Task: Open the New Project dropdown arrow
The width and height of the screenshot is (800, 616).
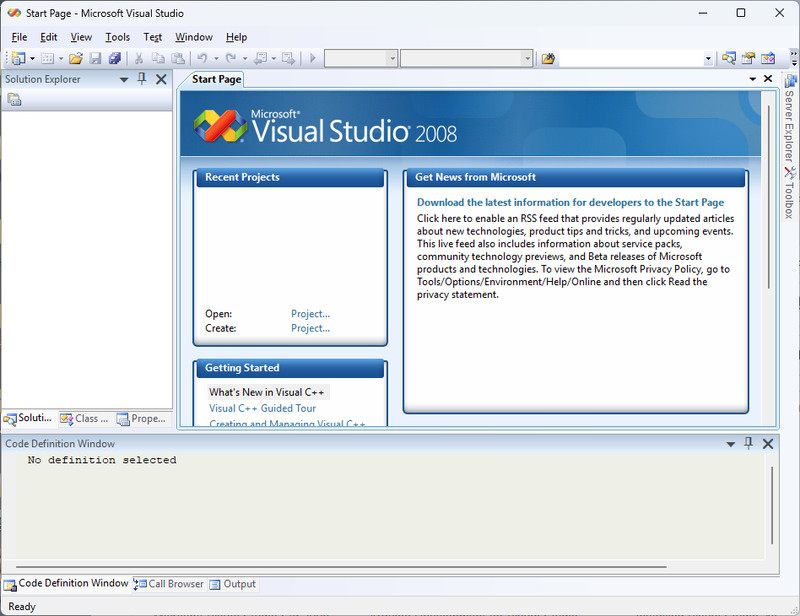Action: pyautogui.click(x=32, y=58)
